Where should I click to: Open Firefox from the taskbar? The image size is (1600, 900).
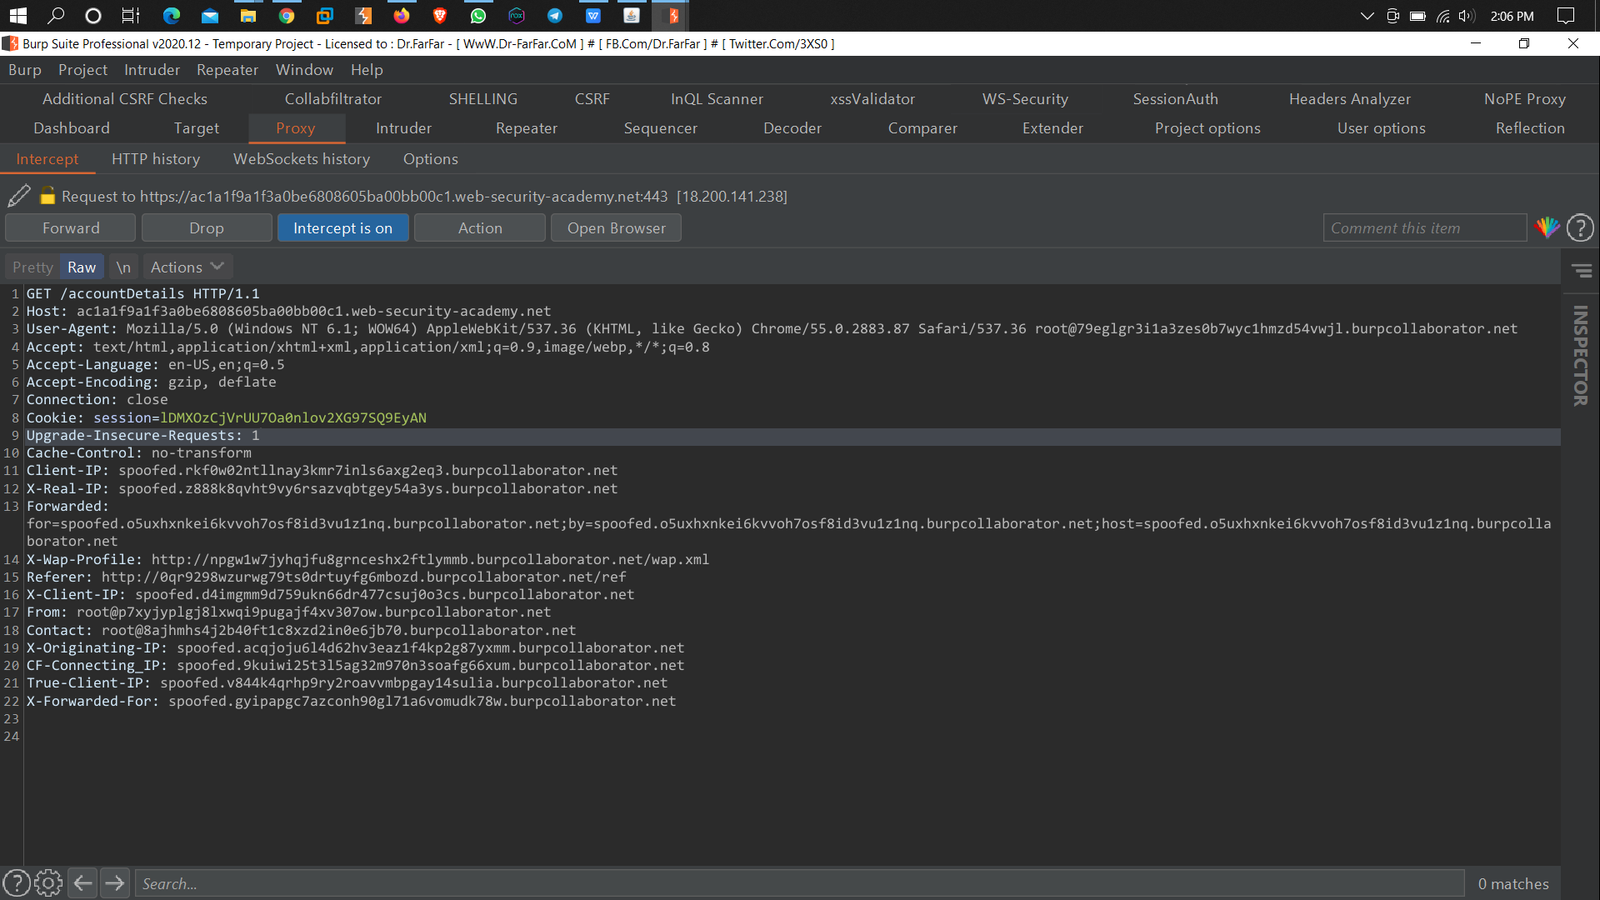(x=401, y=16)
